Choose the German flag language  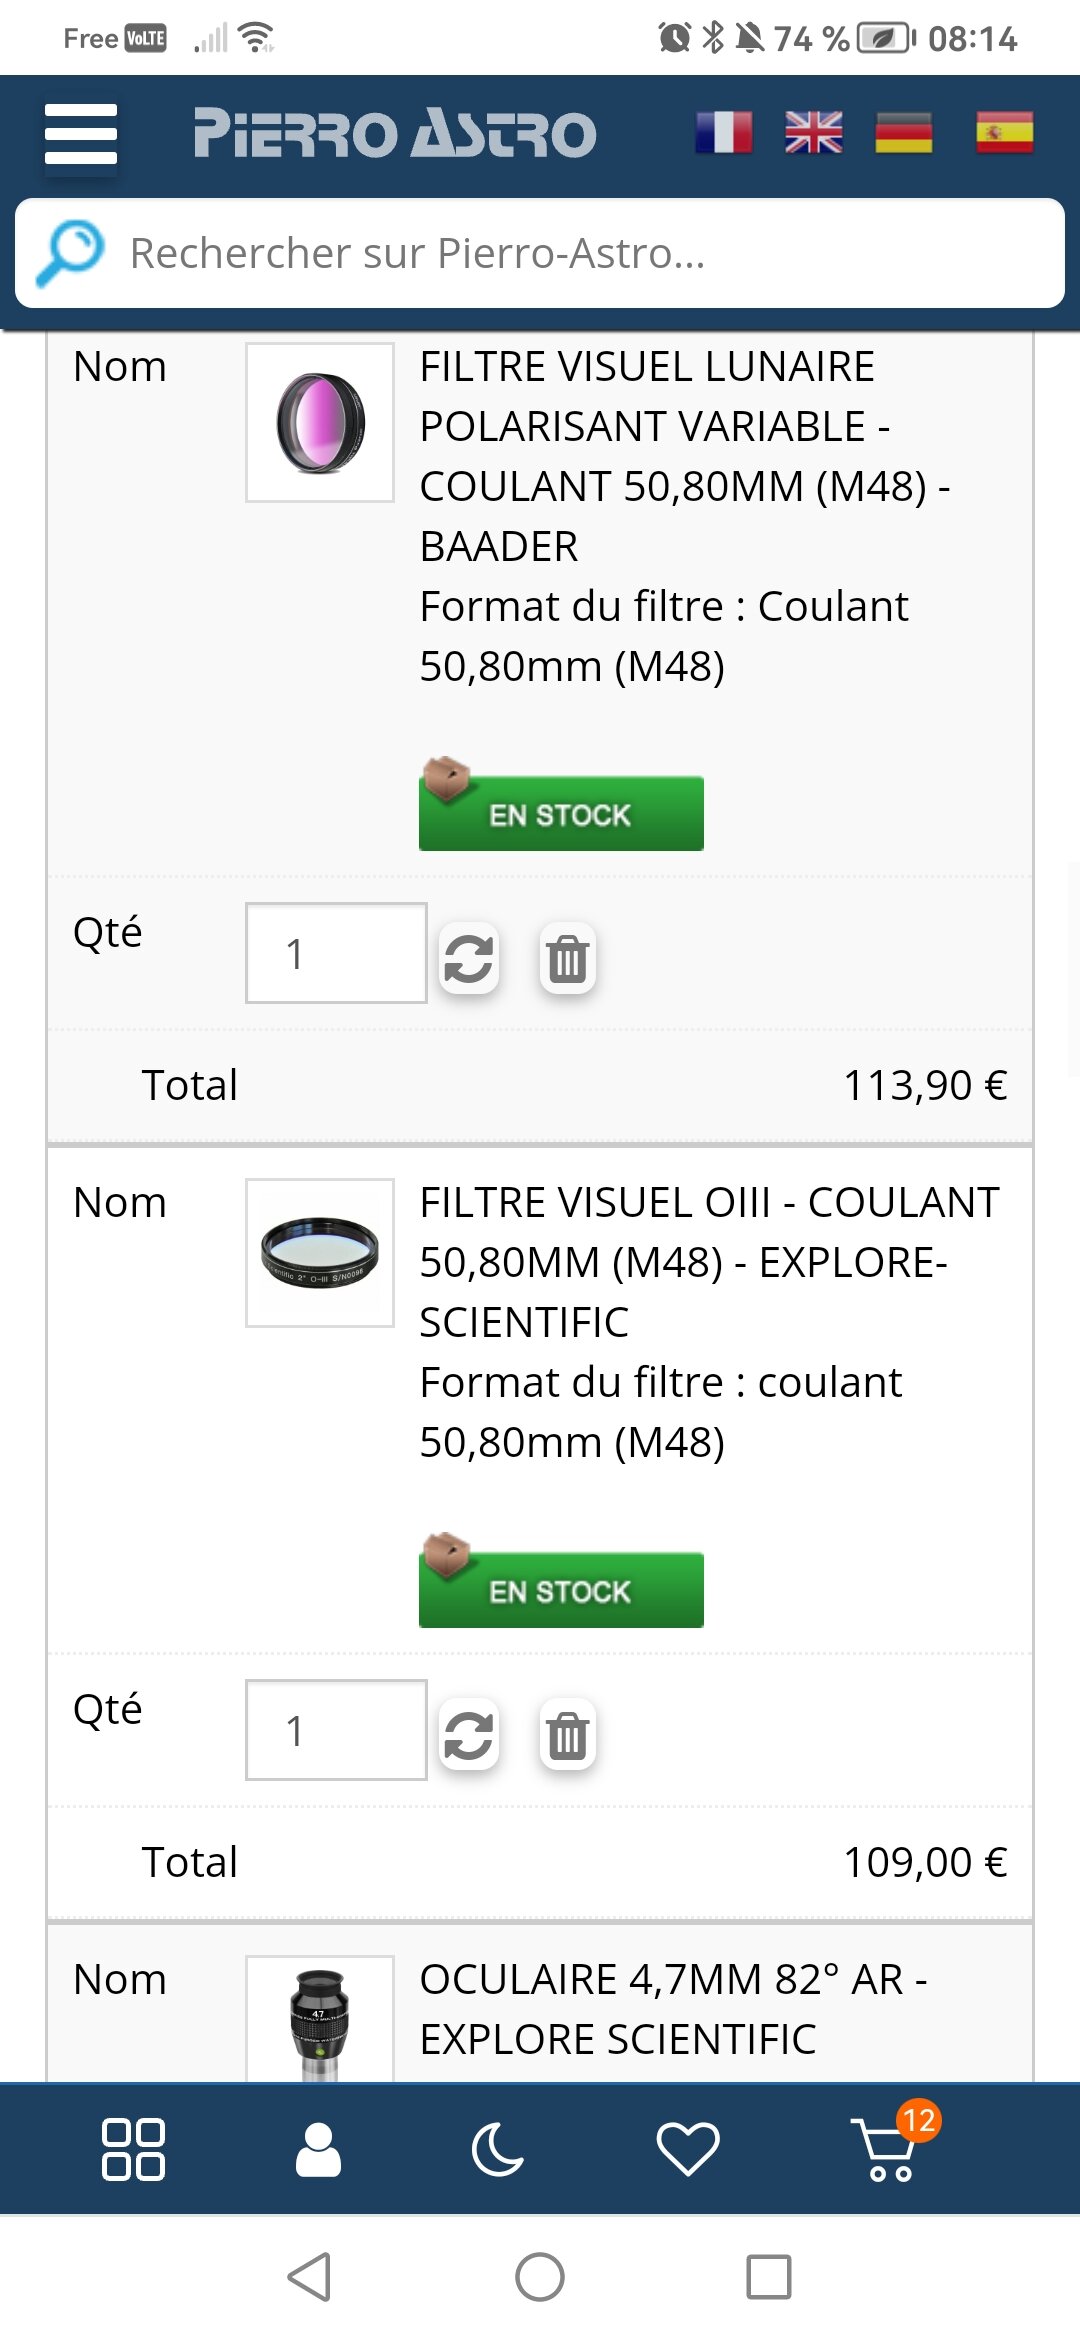coord(904,133)
